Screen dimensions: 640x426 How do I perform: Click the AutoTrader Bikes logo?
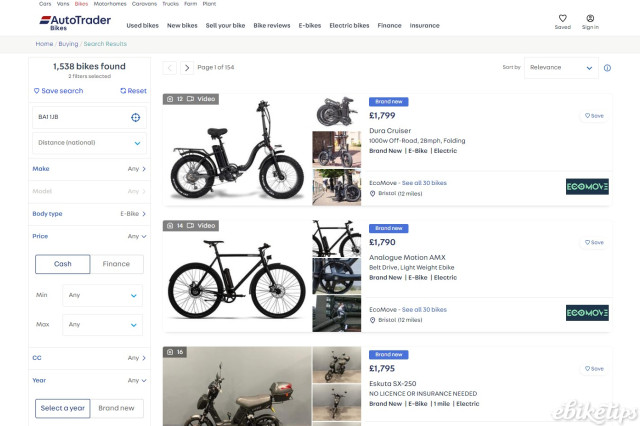(75, 22)
